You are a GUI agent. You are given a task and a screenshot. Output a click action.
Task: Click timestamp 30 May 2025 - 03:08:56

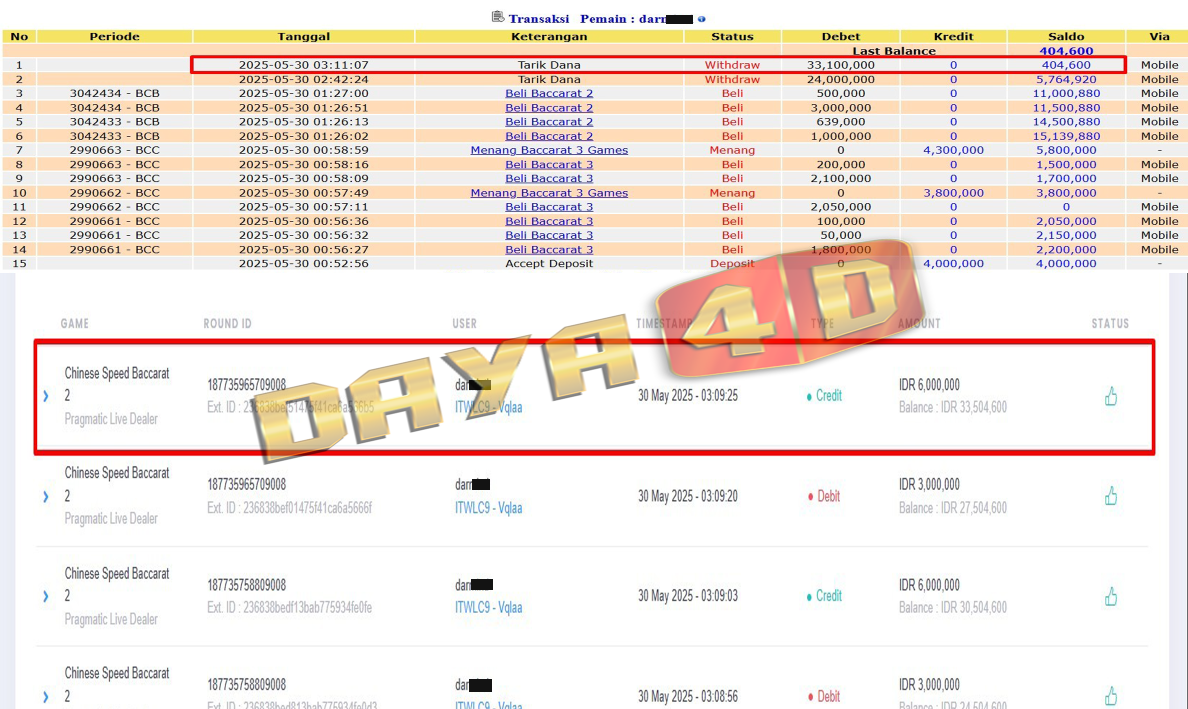(688, 696)
